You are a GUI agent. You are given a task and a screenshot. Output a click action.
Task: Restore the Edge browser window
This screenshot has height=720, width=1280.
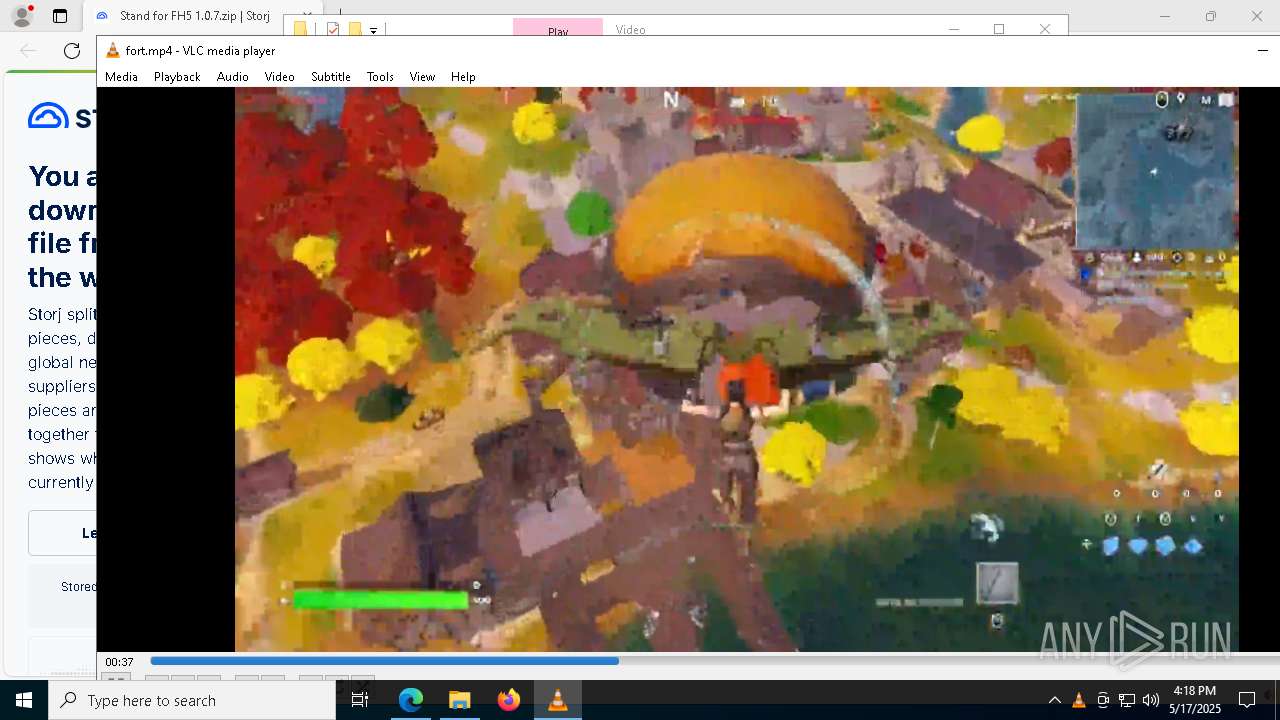(x=1211, y=16)
